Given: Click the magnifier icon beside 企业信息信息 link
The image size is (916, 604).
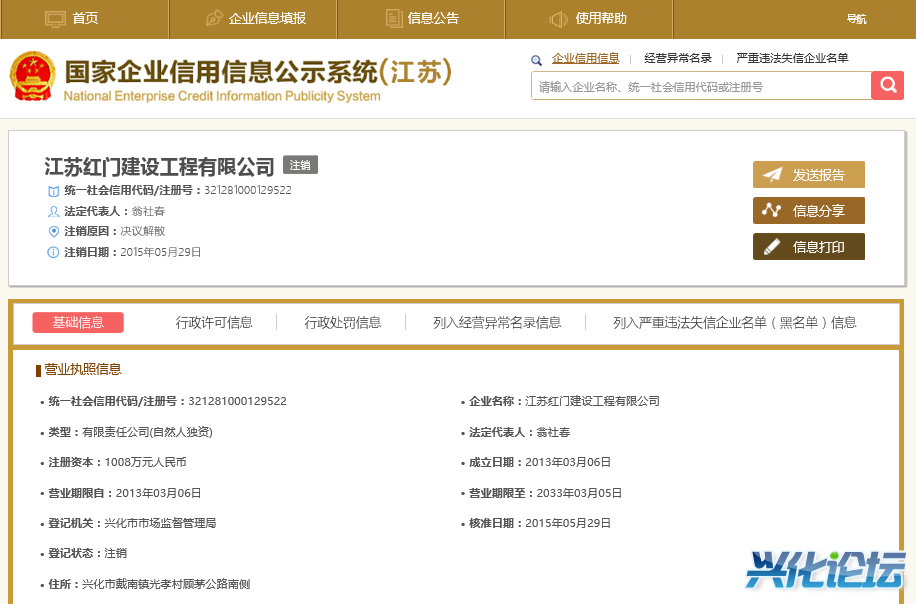Looking at the screenshot, I should 536,60.
